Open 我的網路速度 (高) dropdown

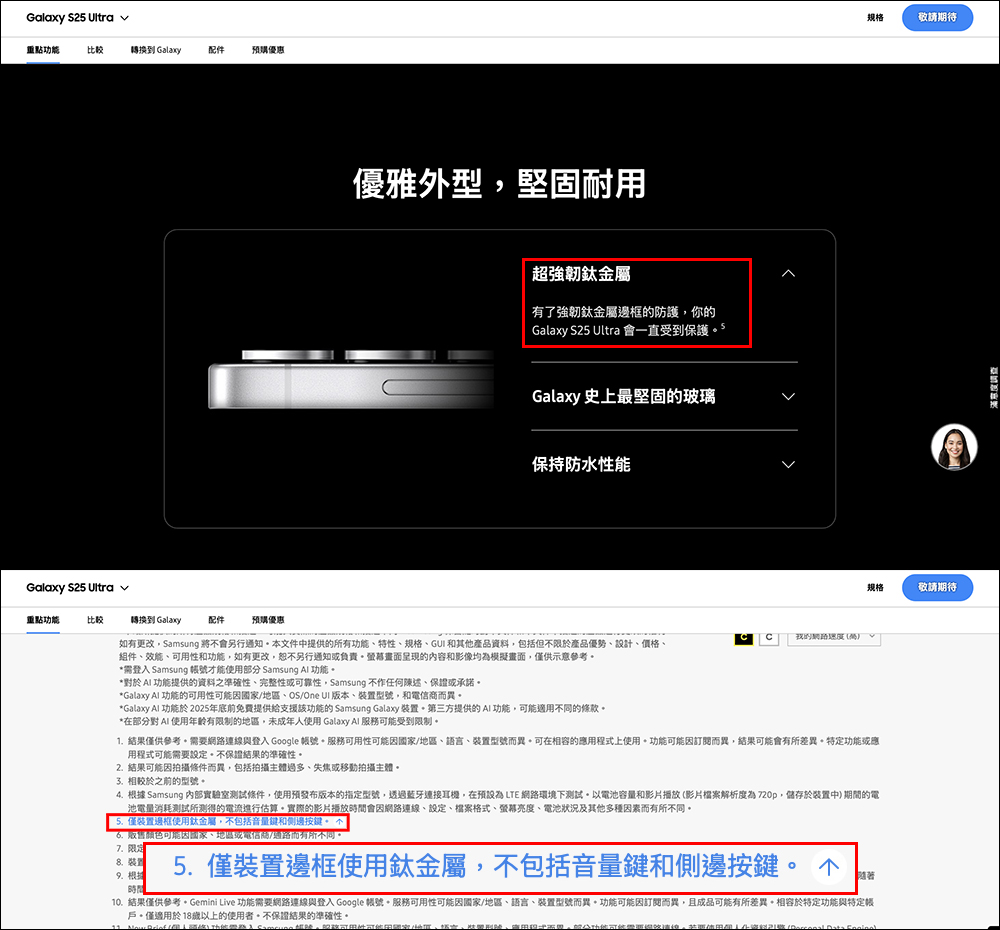click(834, 637)
